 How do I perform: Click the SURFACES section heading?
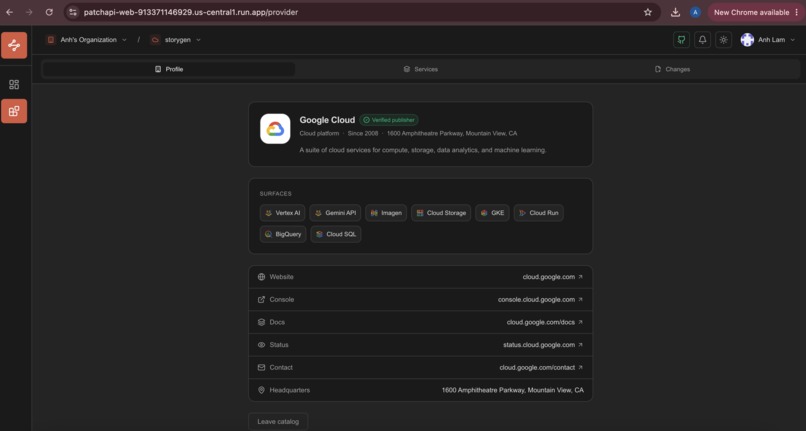[276, 194]
